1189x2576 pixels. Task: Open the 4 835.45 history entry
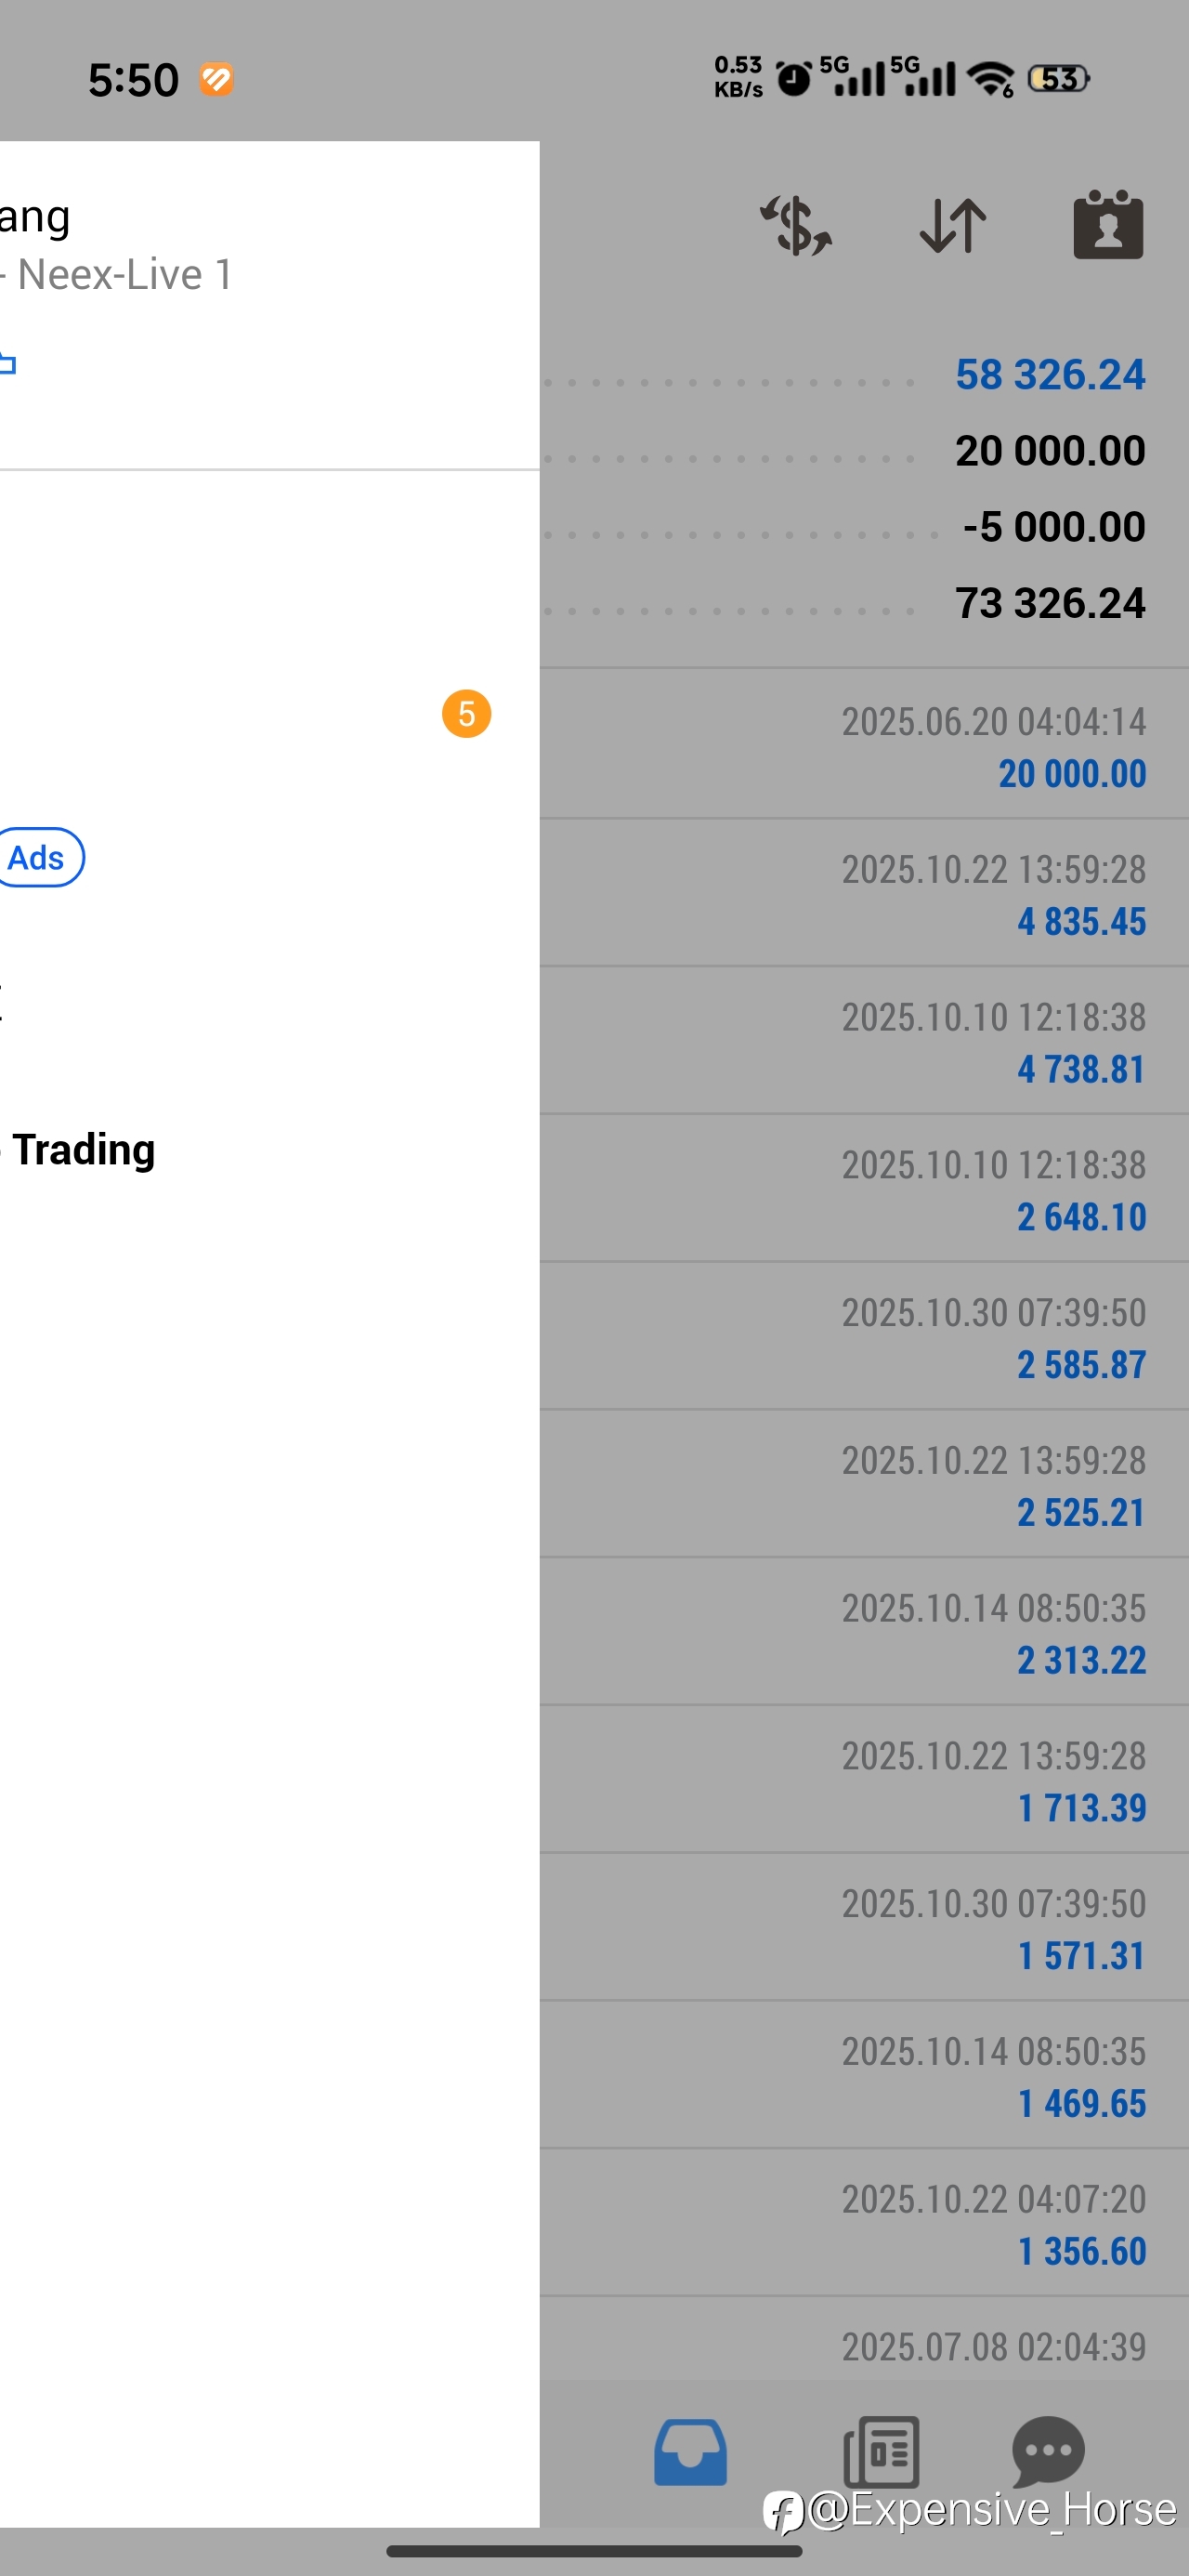[864, 893]
